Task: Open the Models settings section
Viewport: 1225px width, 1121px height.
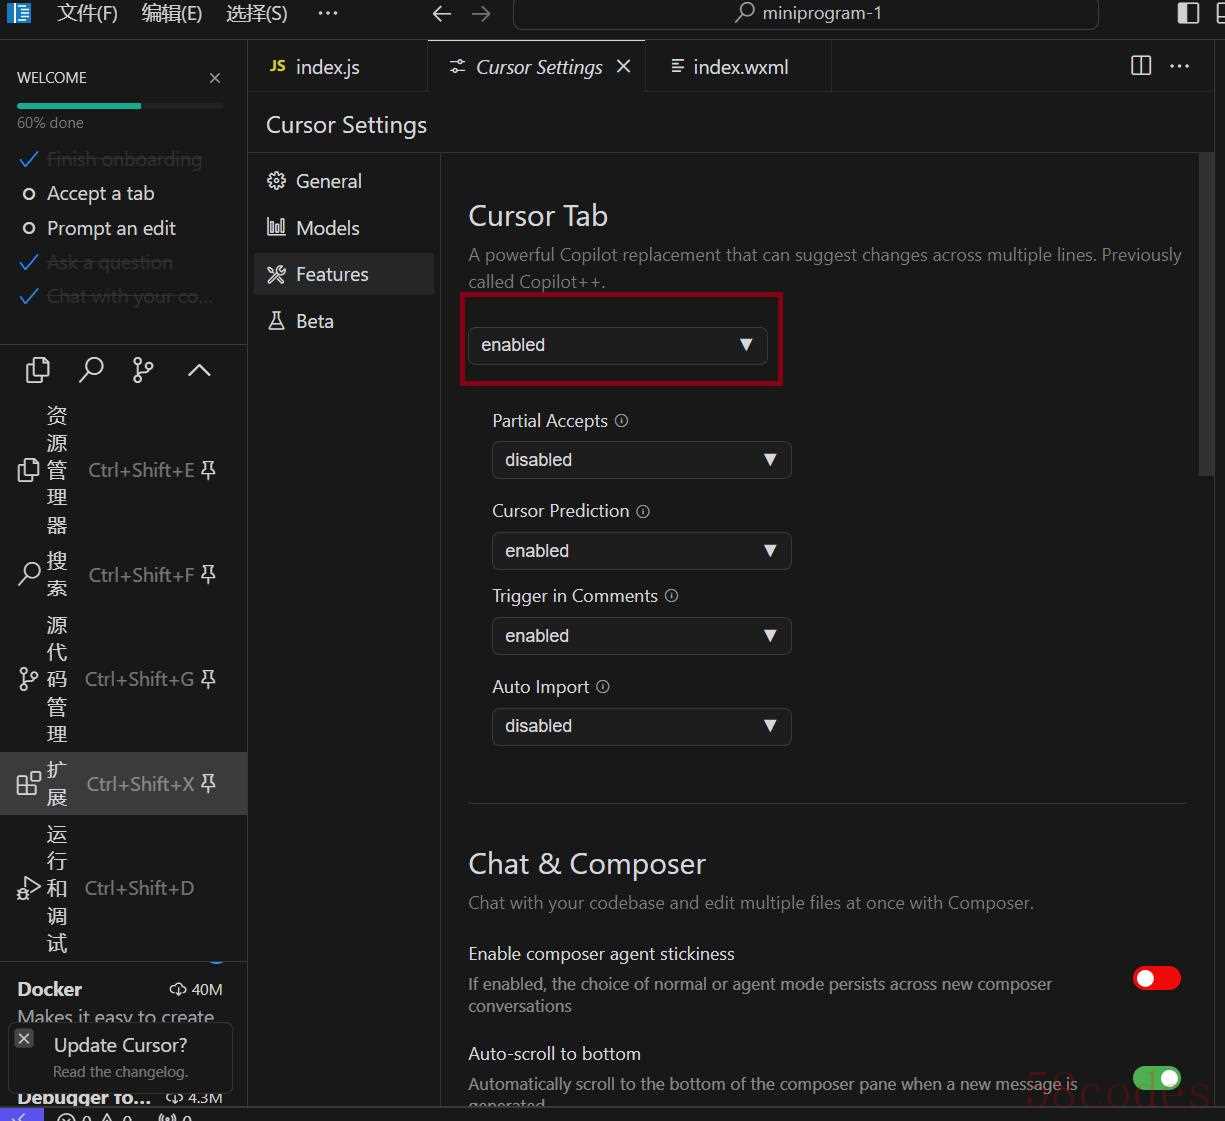Action: click(x=327, y=228)
